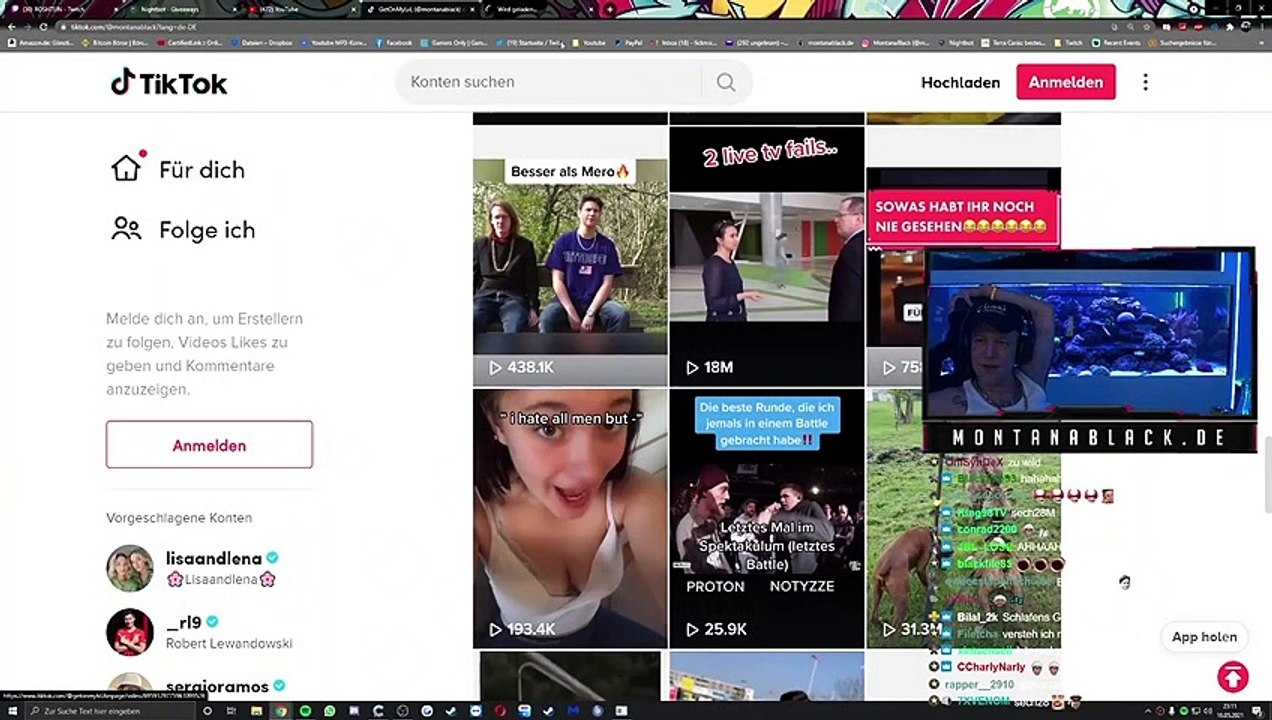
Task: Click the TikTok logo
Action: click(x=169, y=82)
